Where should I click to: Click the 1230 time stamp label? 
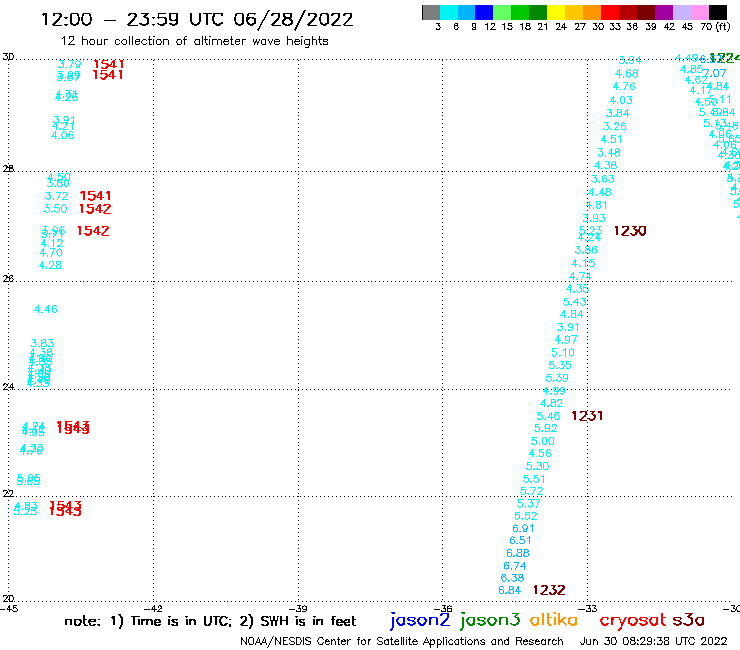click(630, 231)
